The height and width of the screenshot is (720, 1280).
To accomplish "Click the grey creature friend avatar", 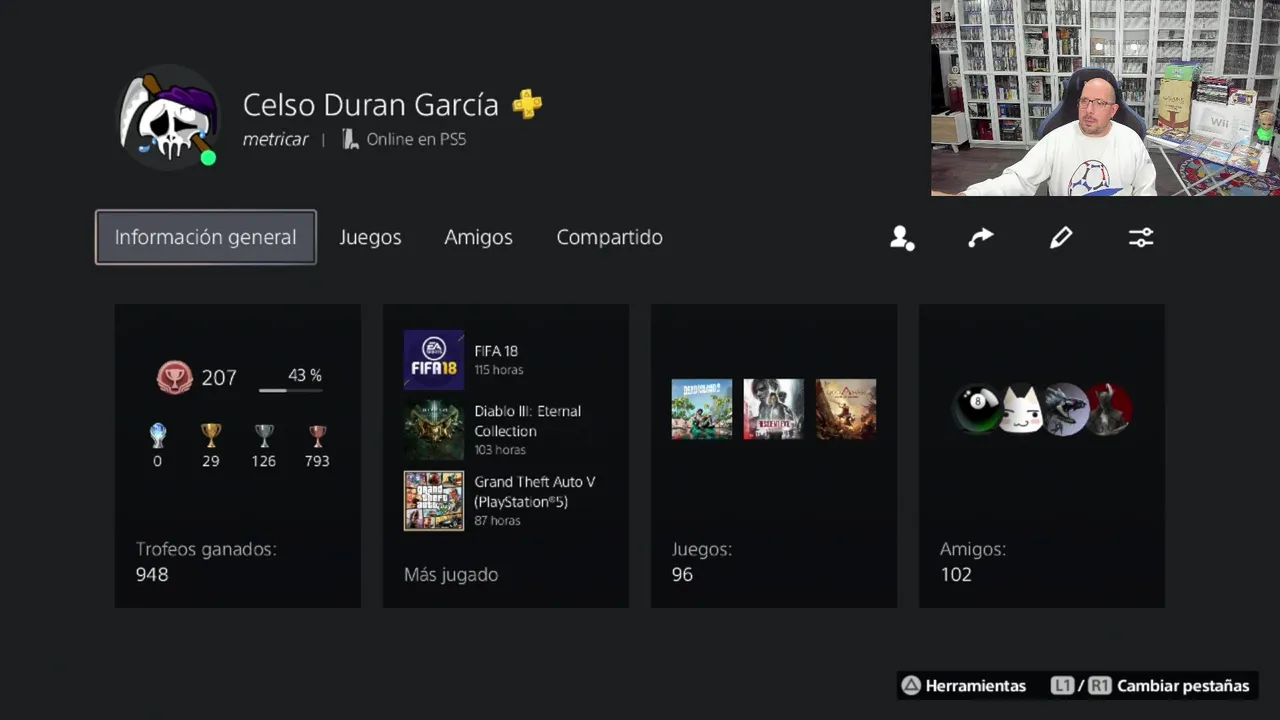I will [1064, 409].
